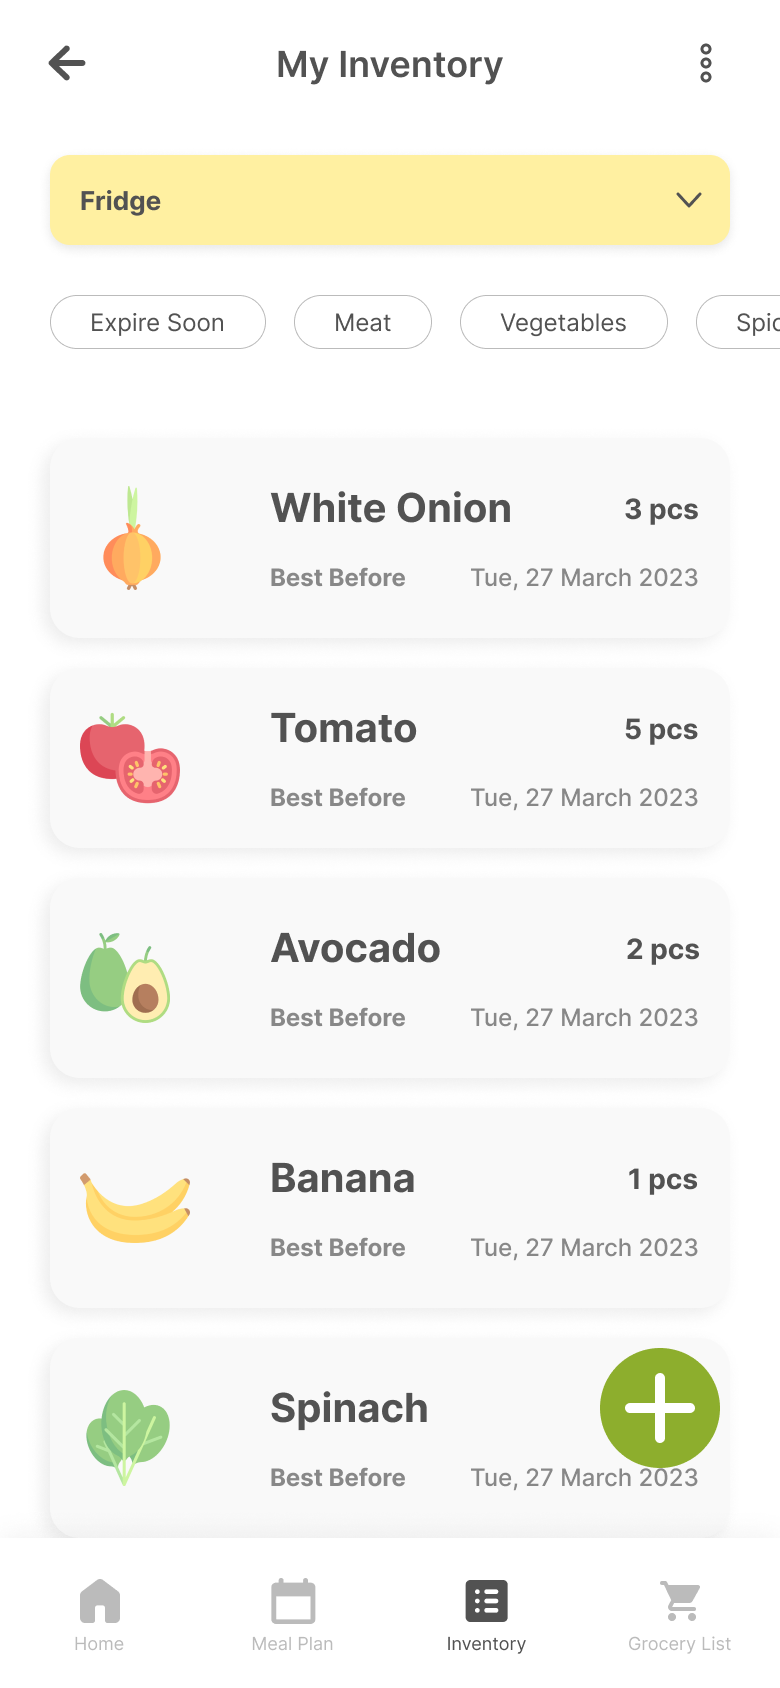The height and width of the screenshot is (1688, 780).
Task: Select the Inventory tab in bottom bar
Action: coord(486,1613)
